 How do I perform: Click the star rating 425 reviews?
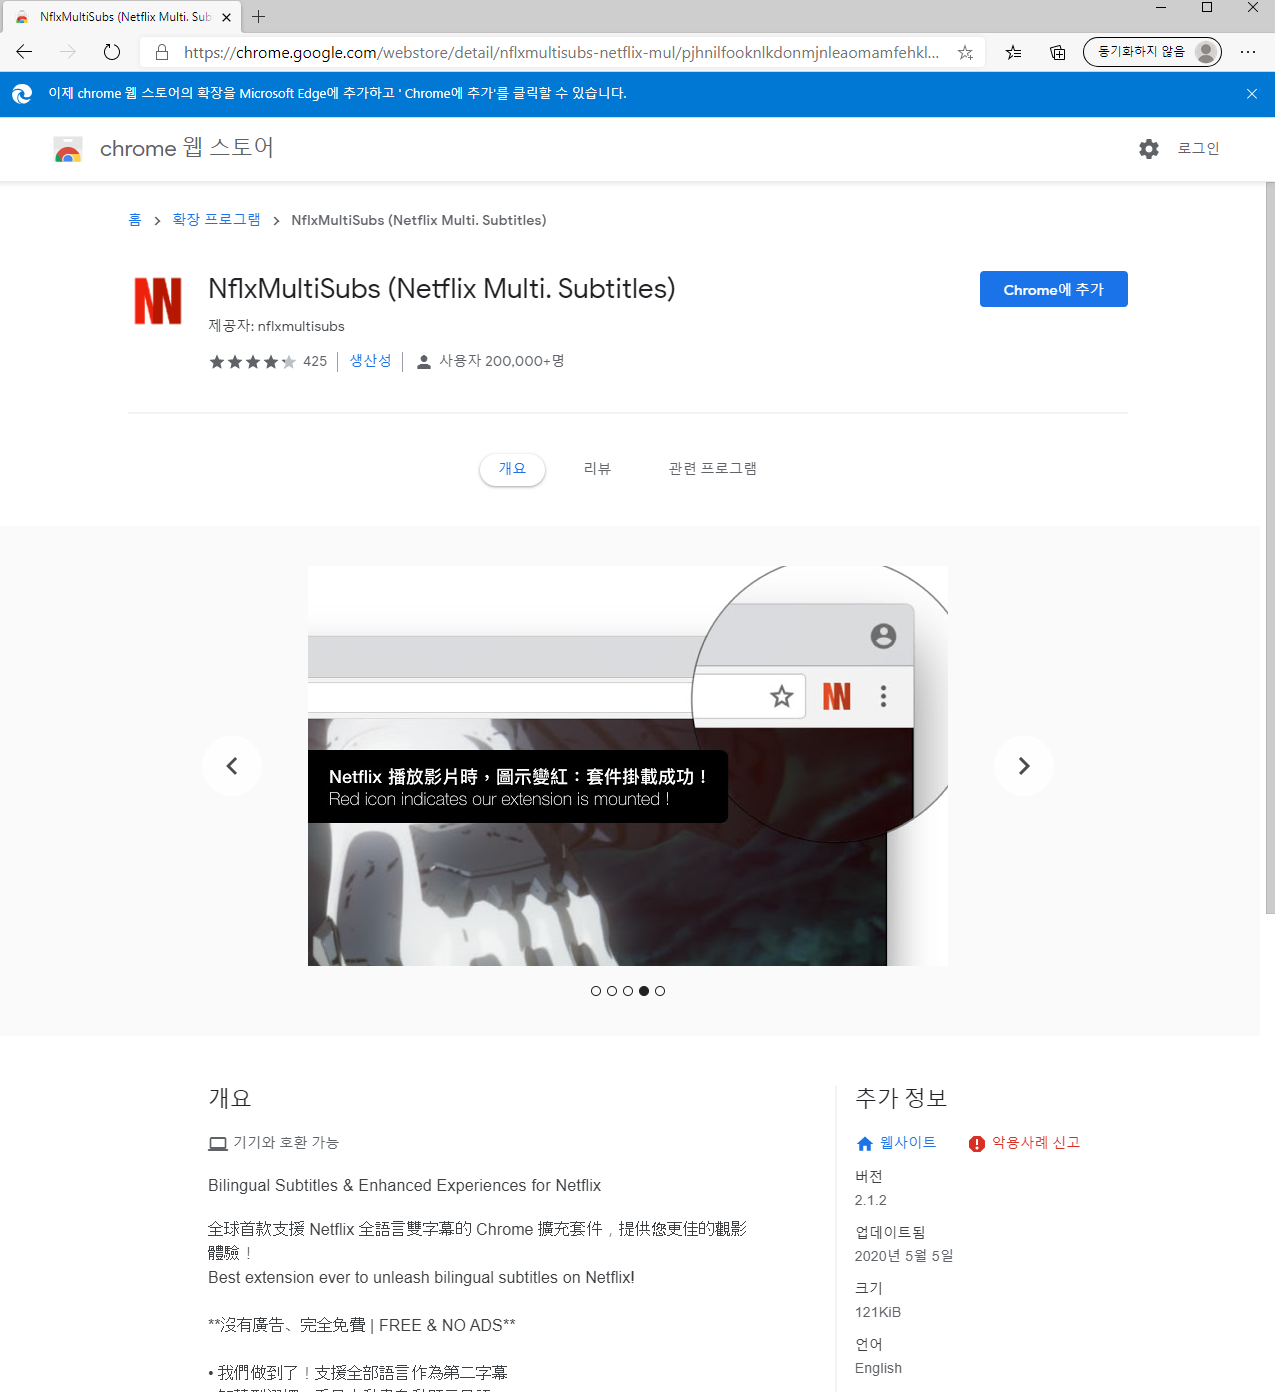point(268,361)
